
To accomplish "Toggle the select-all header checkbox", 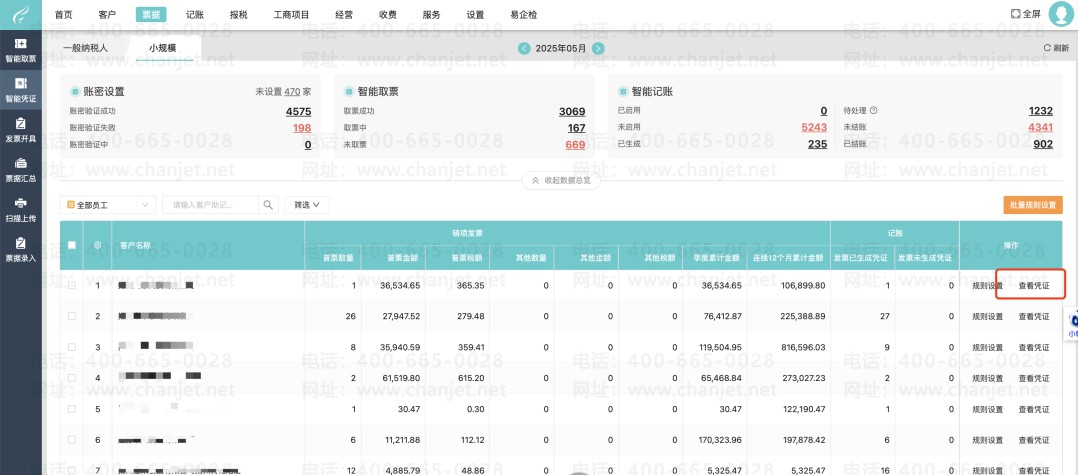I will click(72, 245).
